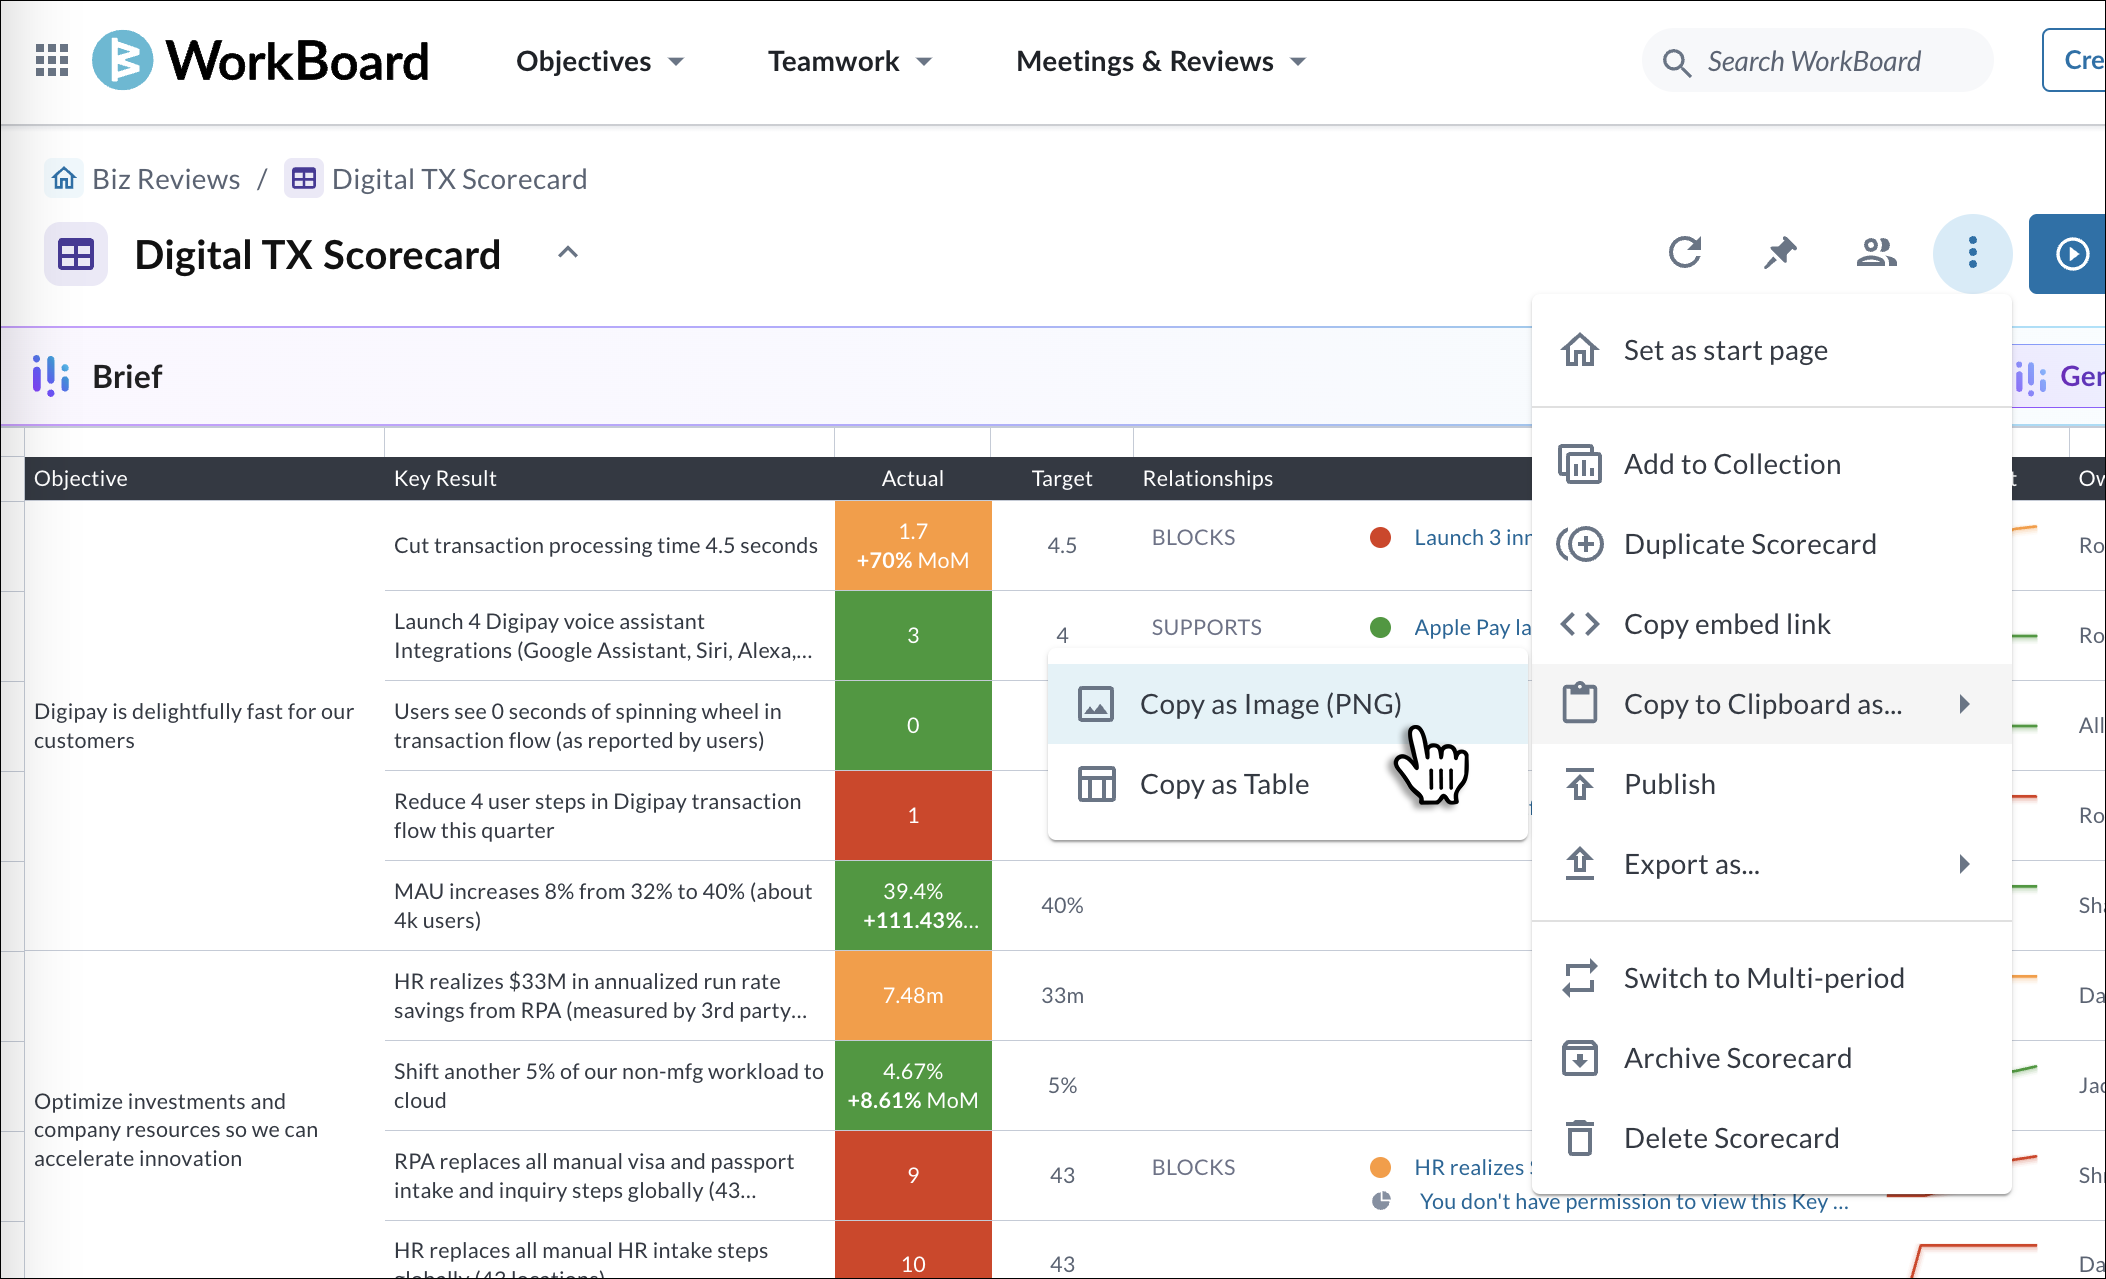Select Set as start page
Screen dimensions: 2106x1279
[x=1771, y=350]
